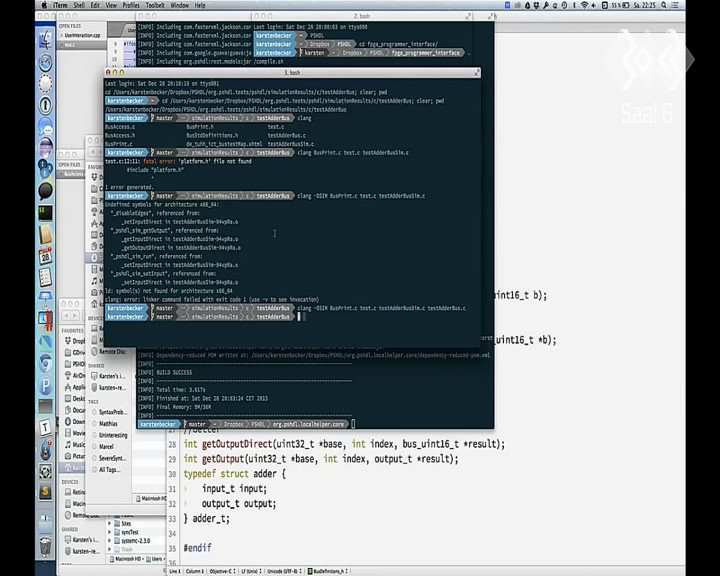The width and height of the screenshot is (720, 576).
Task: Open Messages speech bubble in Dock
Action: coord(45,126)
